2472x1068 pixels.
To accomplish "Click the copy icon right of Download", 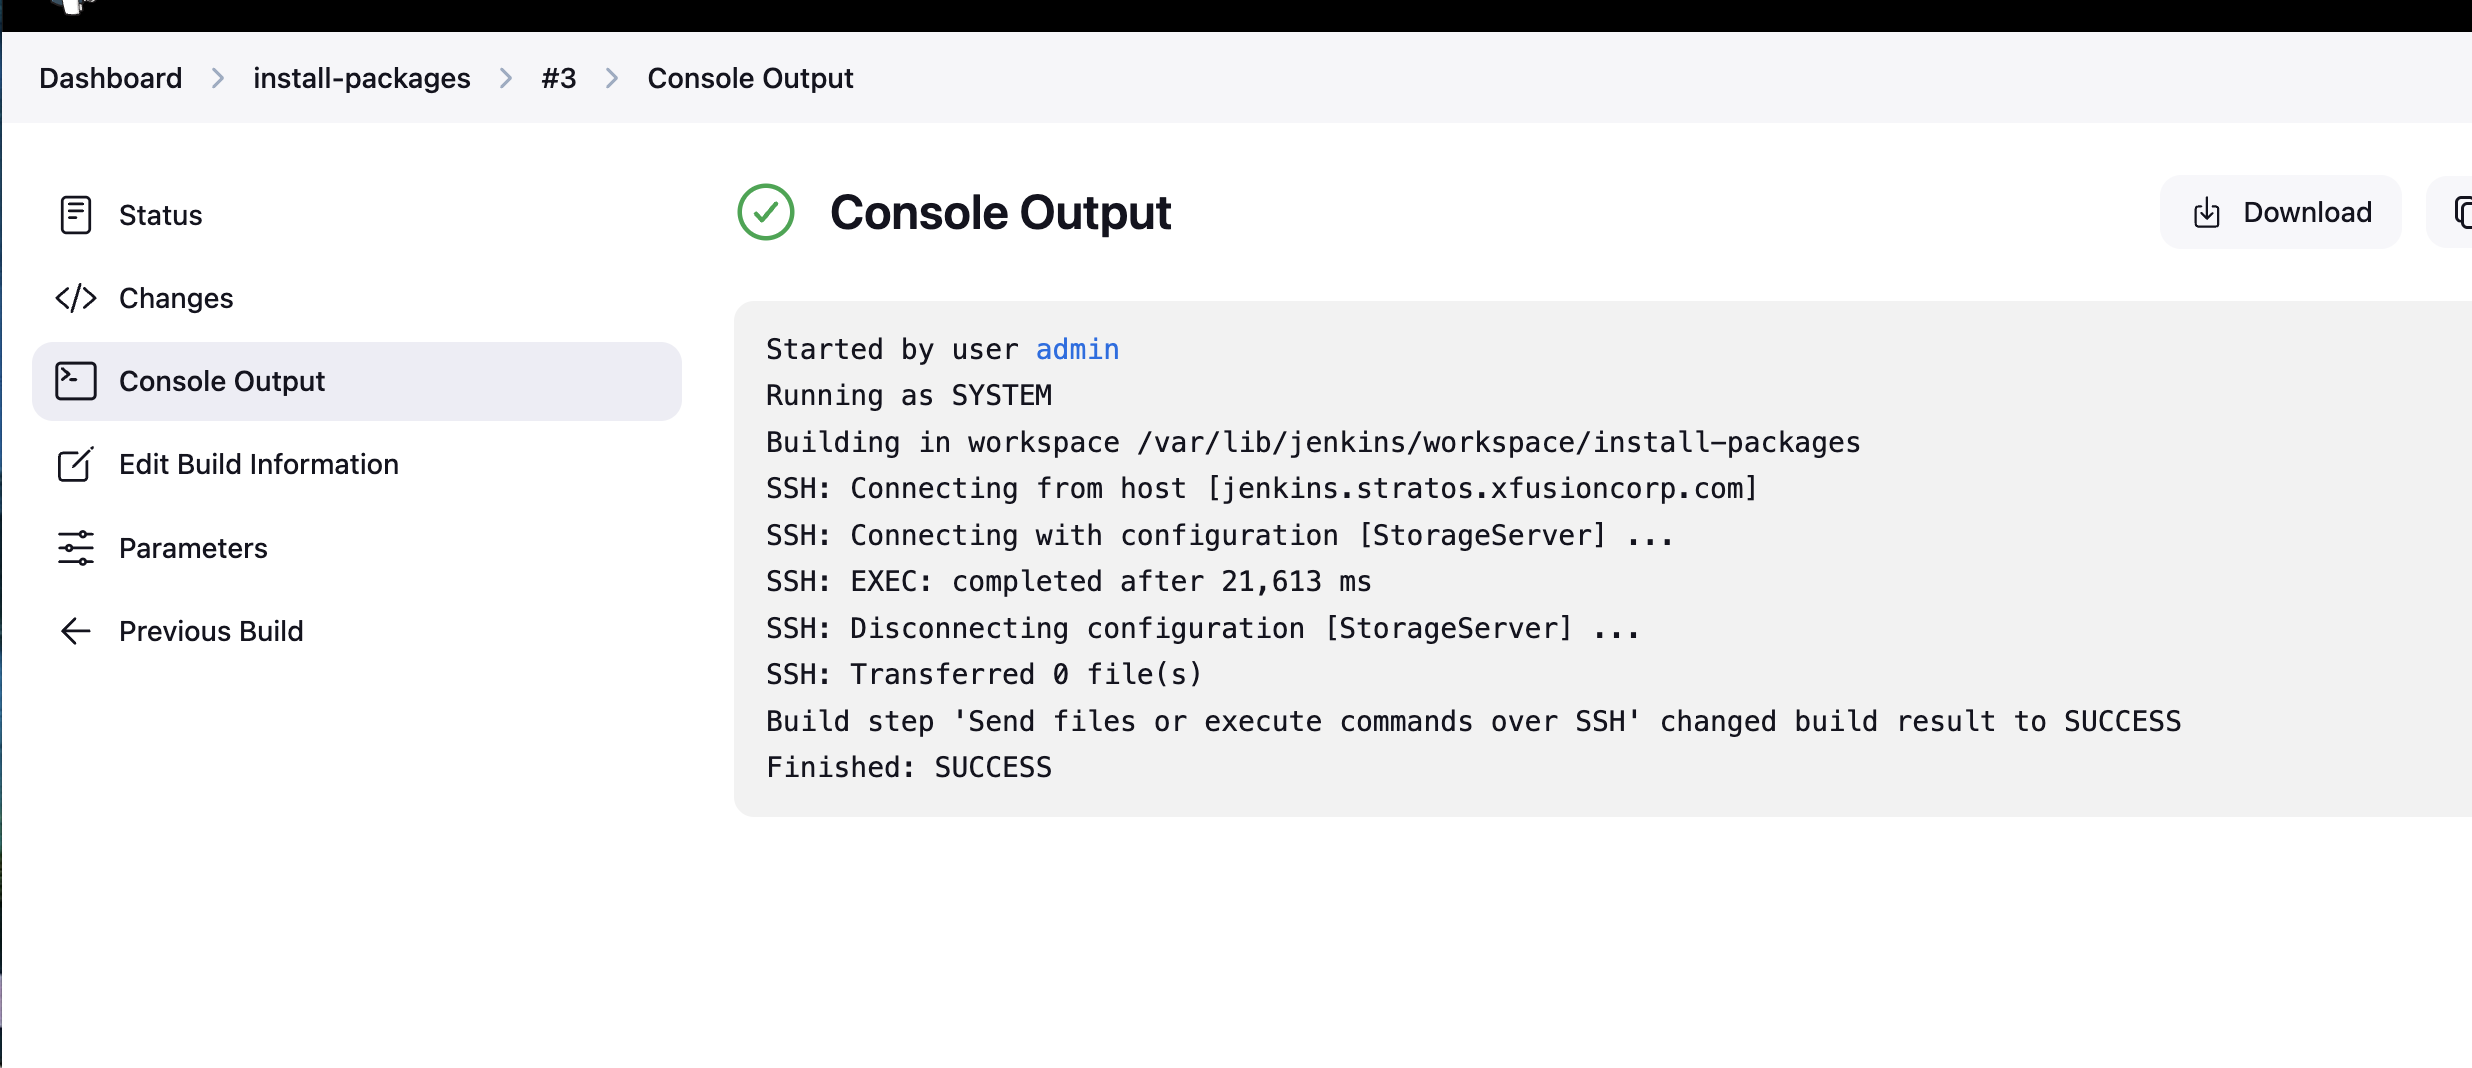I will (x=2462, y=213).
